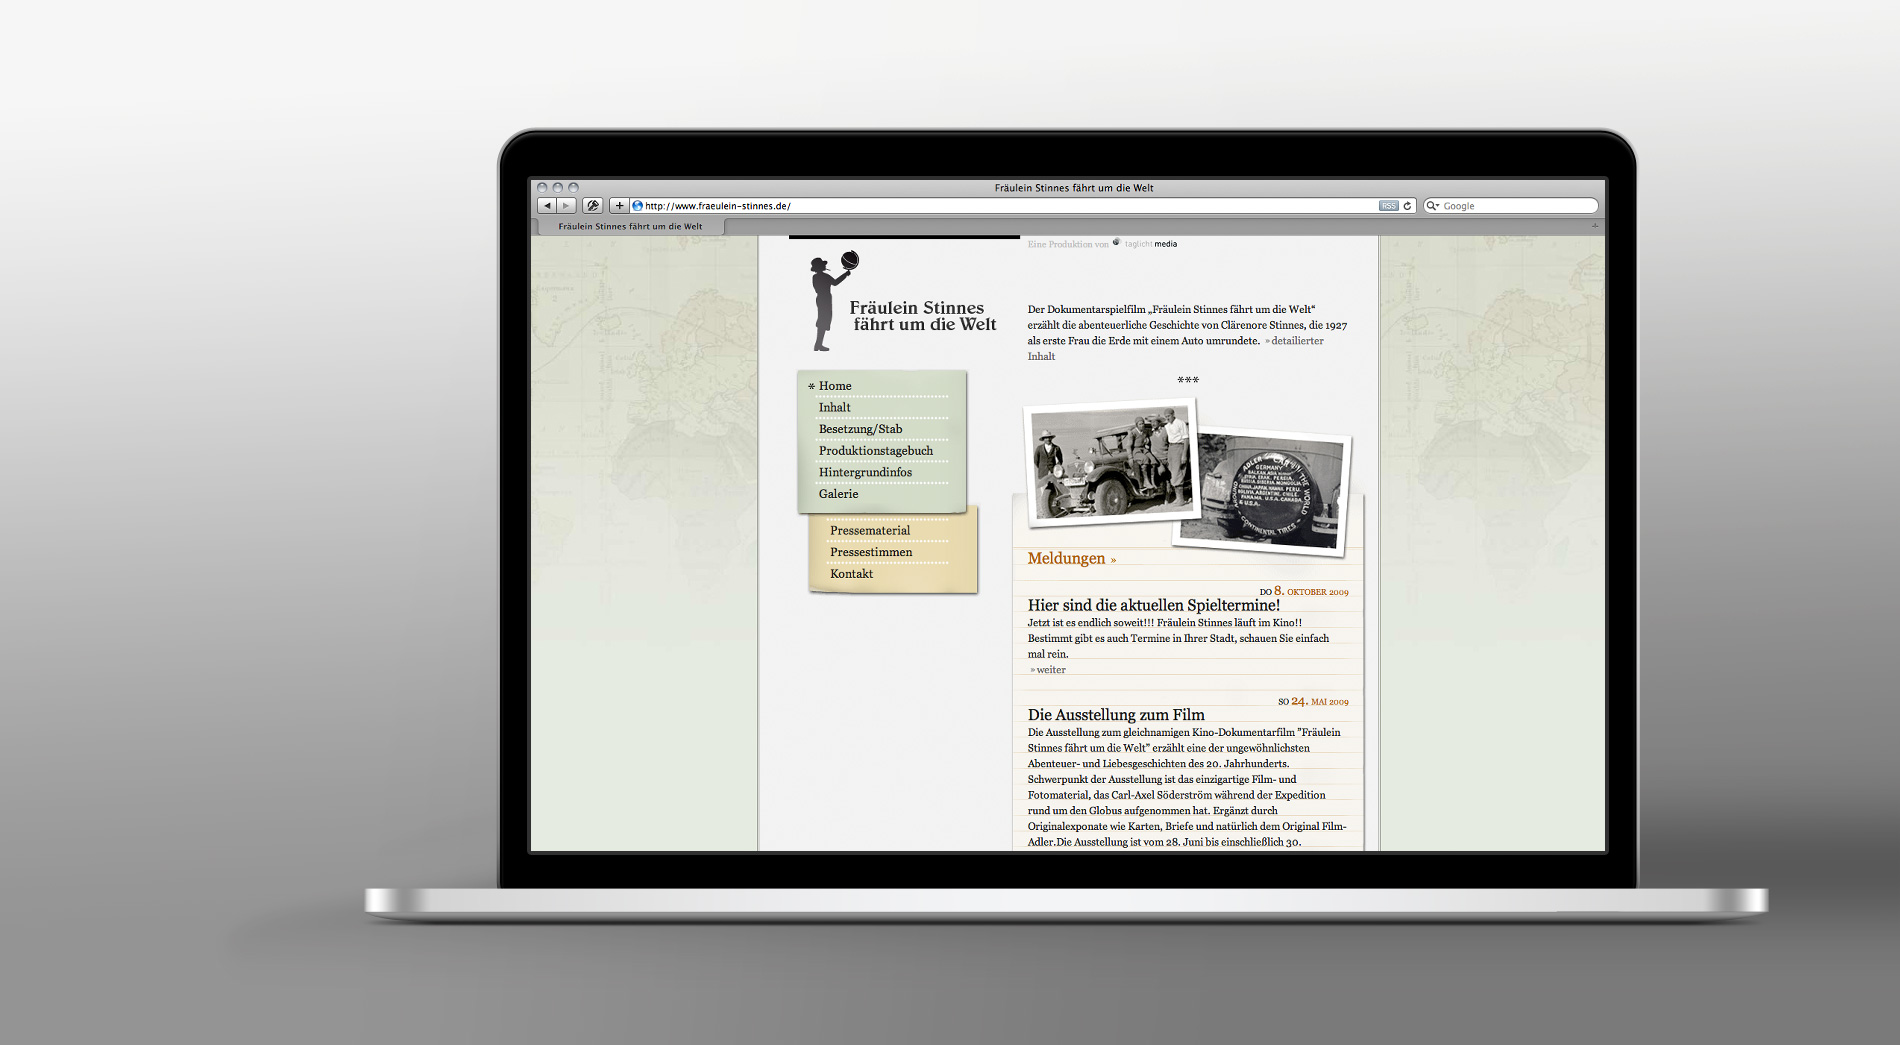1900x1045 pixels.
Task: Click the browser back arrow button
Action: pyautogui.click(x=547, y=206)
